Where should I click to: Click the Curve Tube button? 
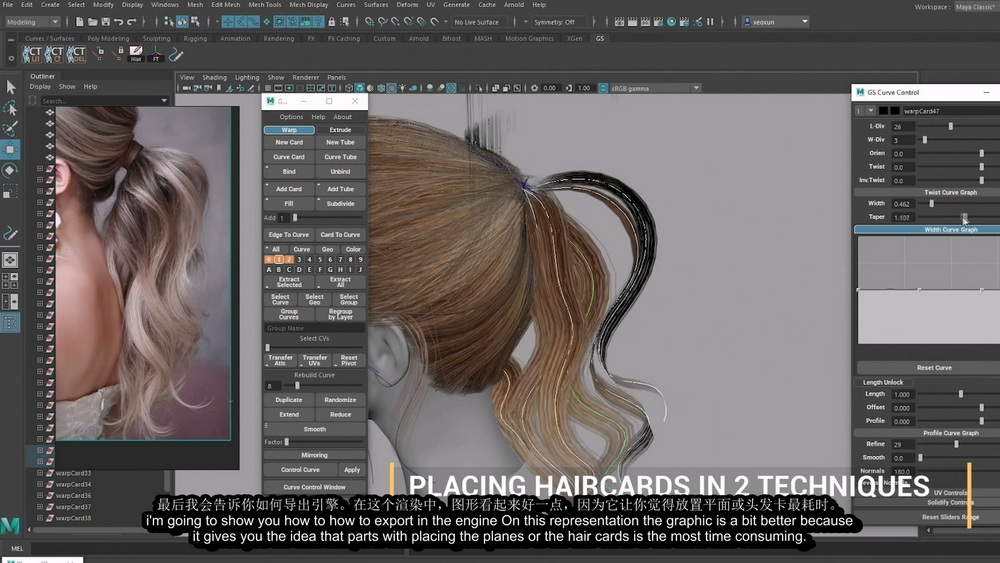[340, 157]
